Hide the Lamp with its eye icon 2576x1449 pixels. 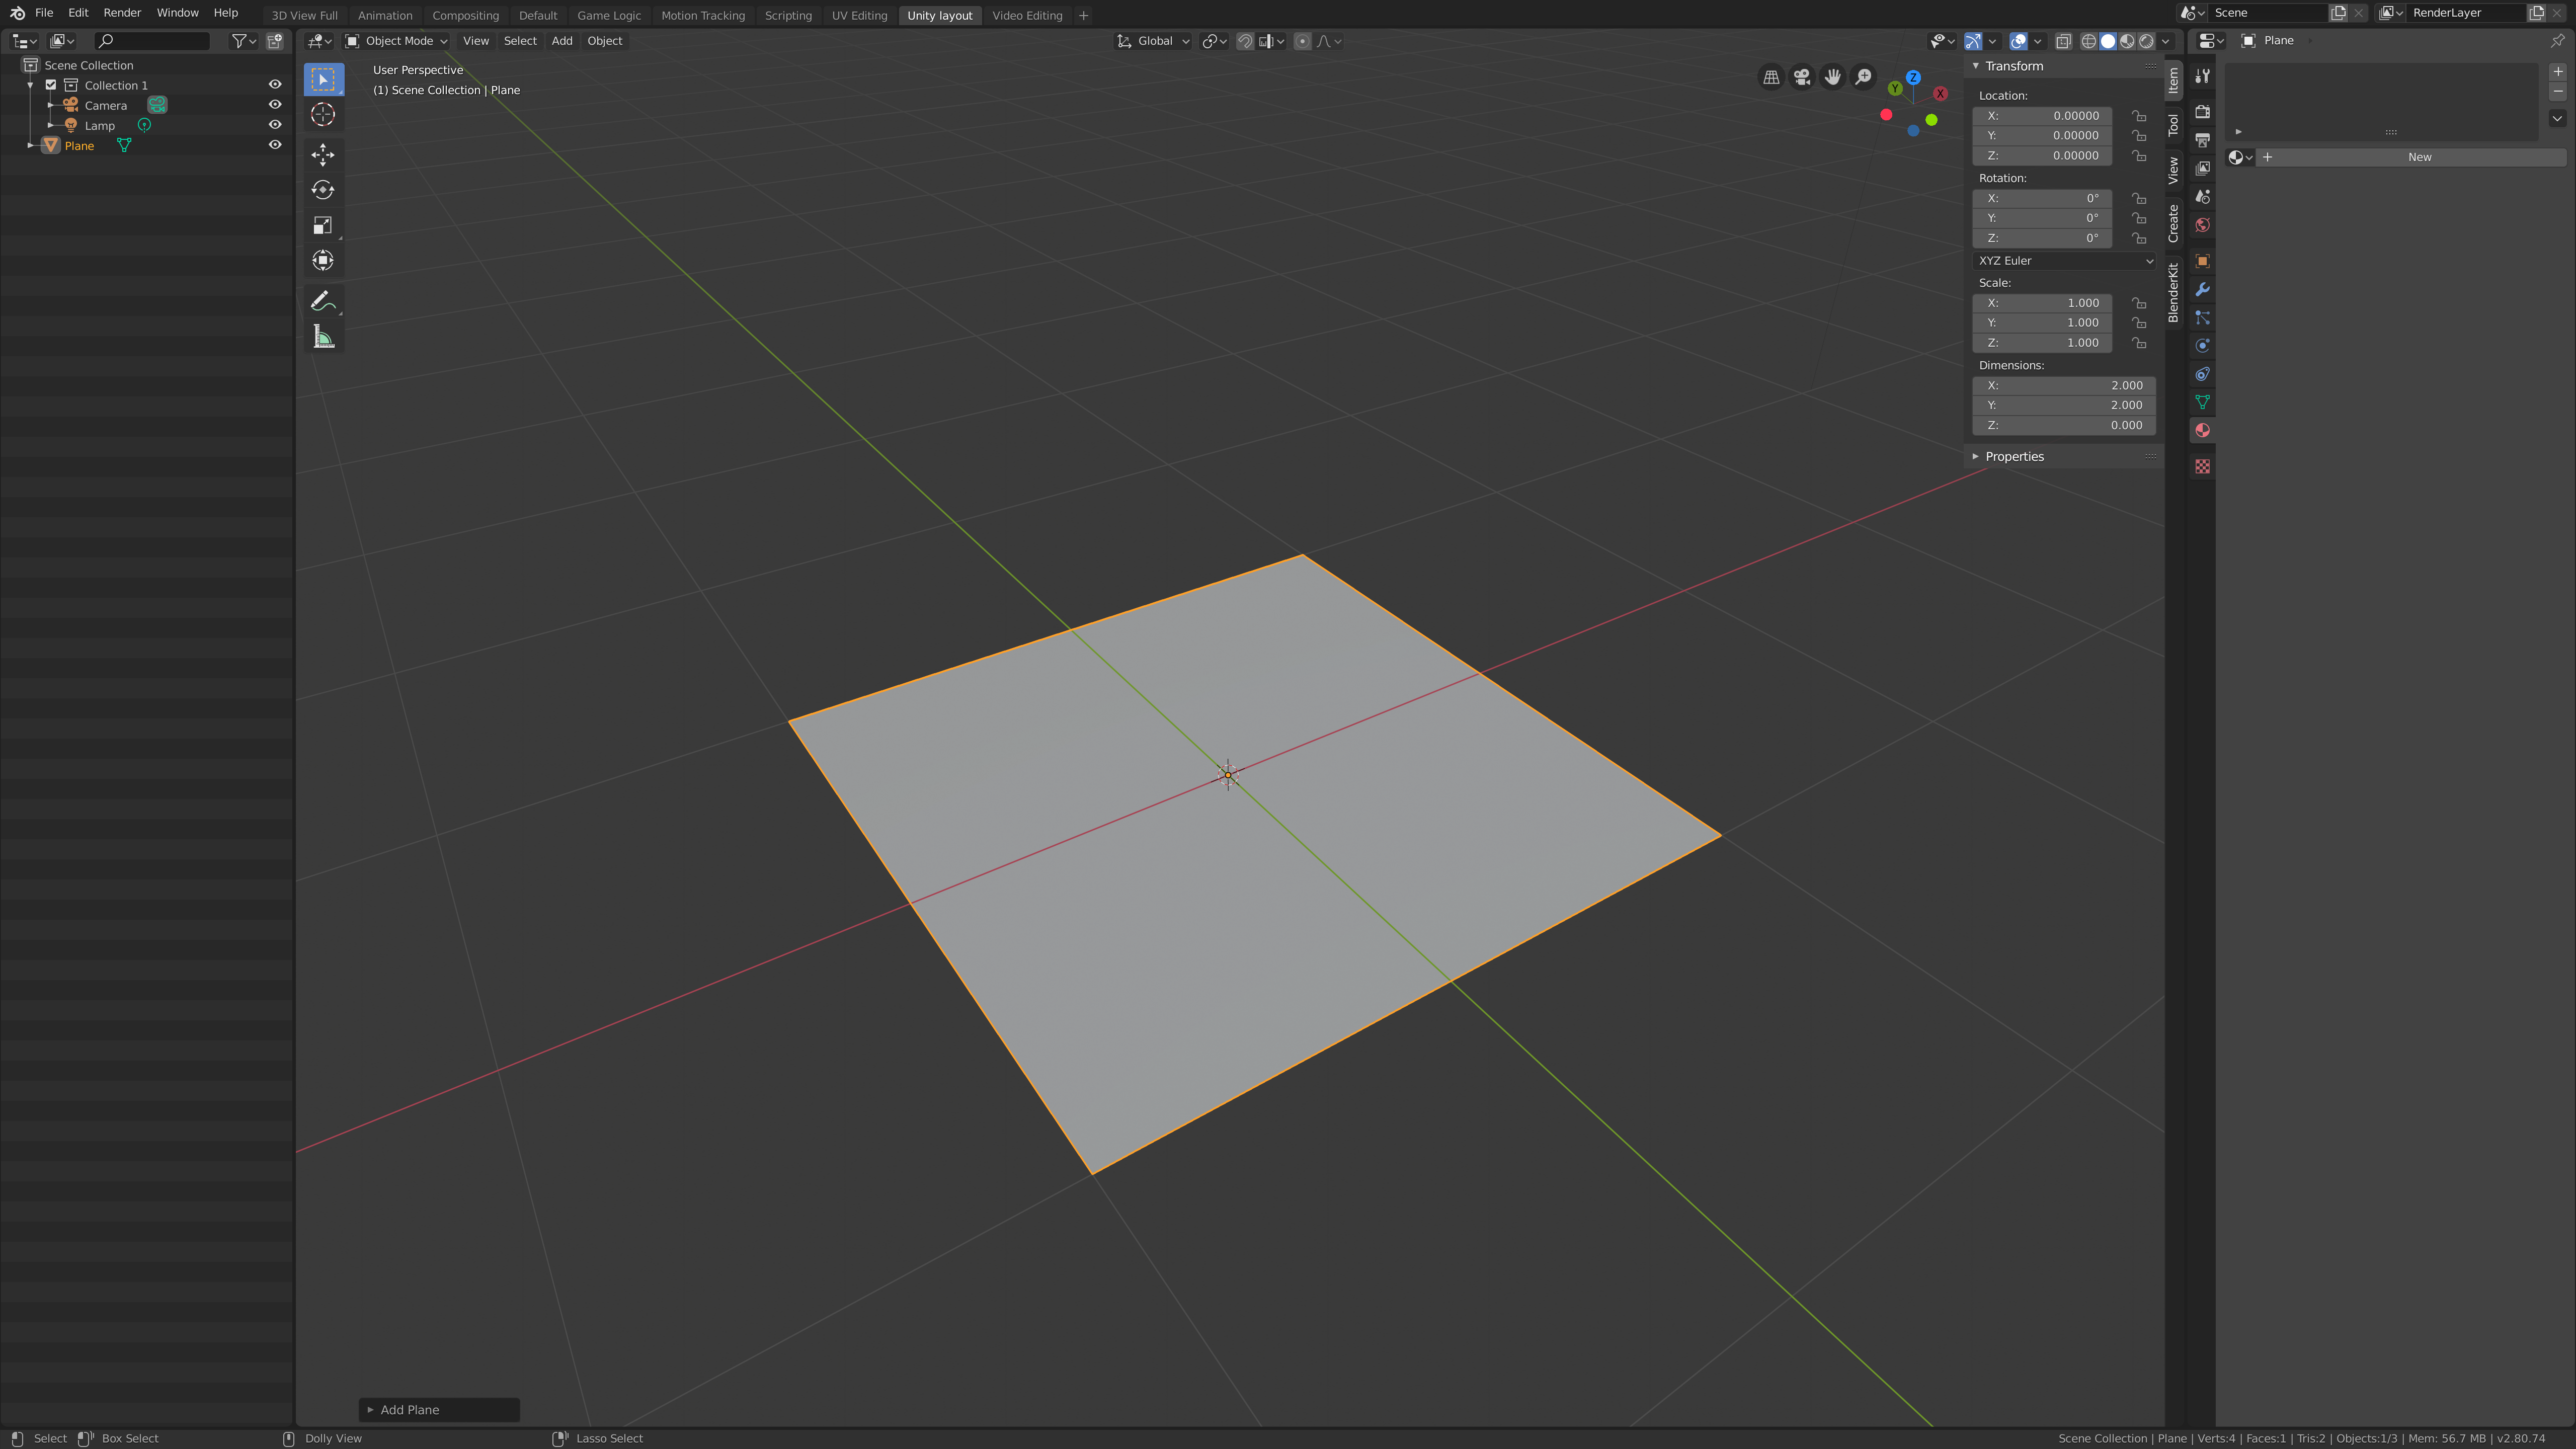point(275,125)
